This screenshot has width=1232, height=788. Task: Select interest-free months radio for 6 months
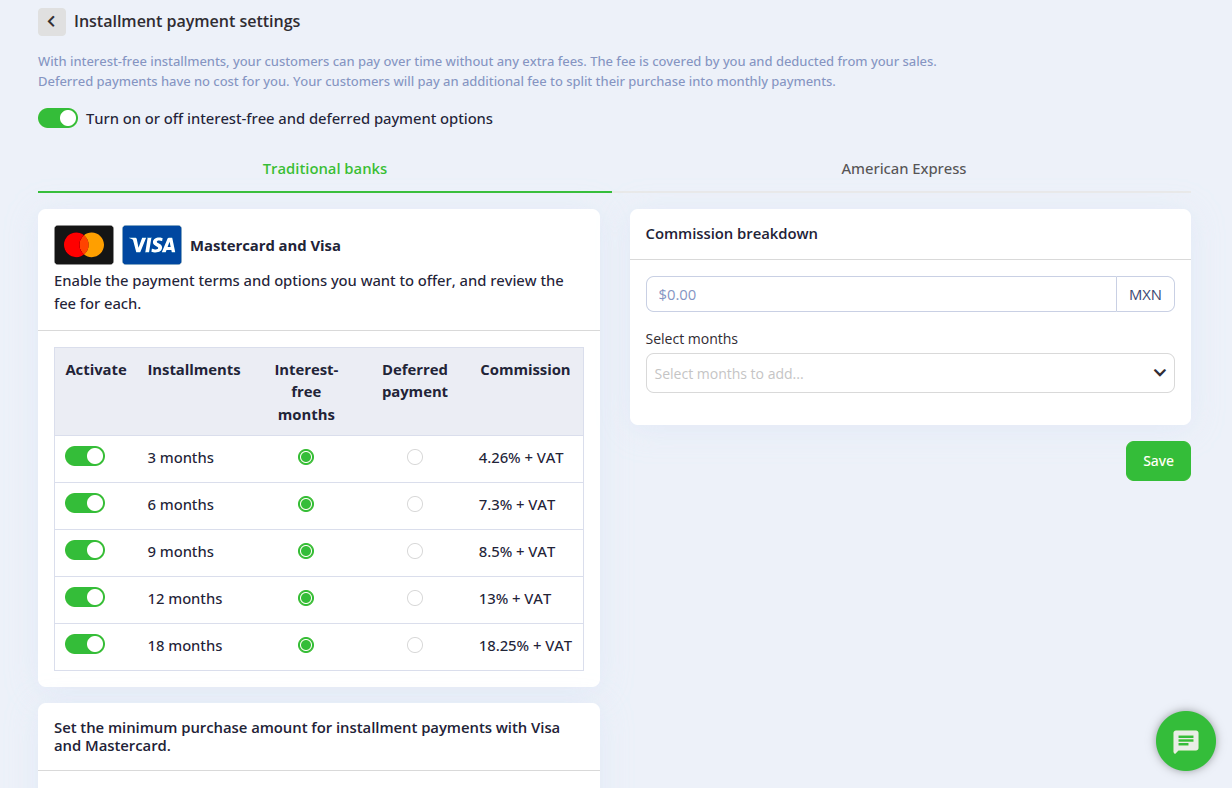(306, 504)
